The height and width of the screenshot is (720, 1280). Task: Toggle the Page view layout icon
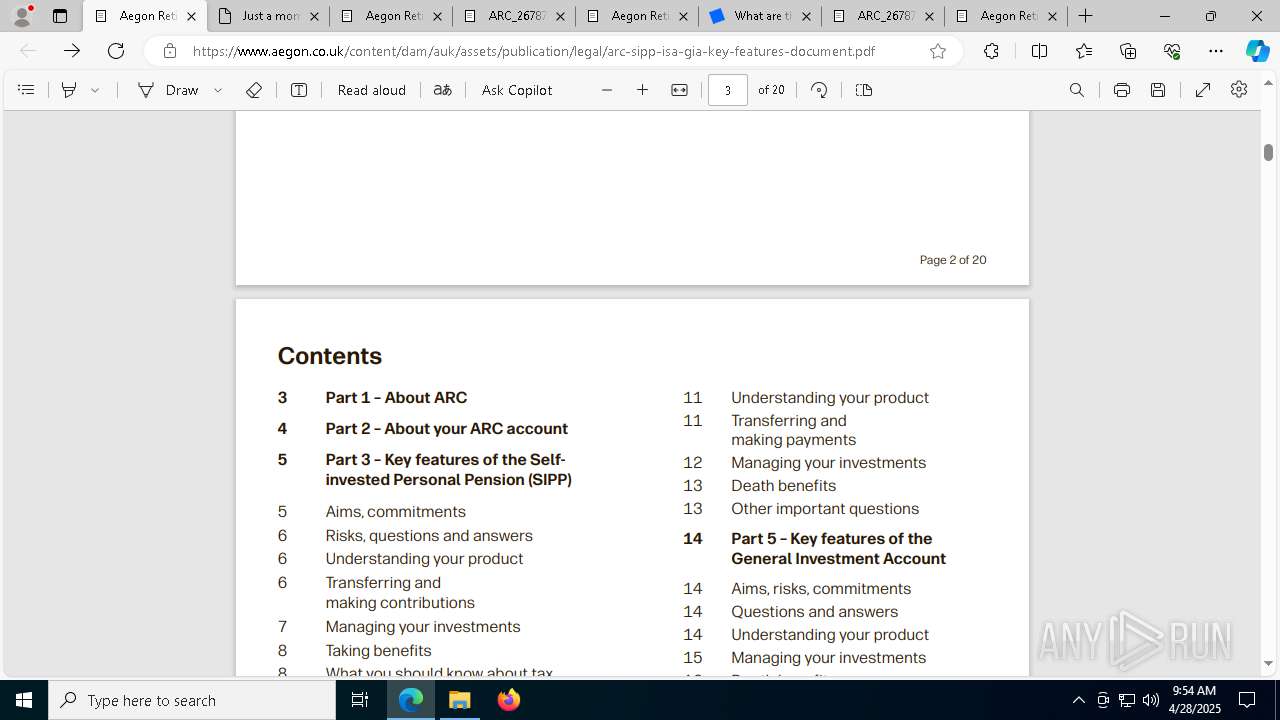(864, 90)
